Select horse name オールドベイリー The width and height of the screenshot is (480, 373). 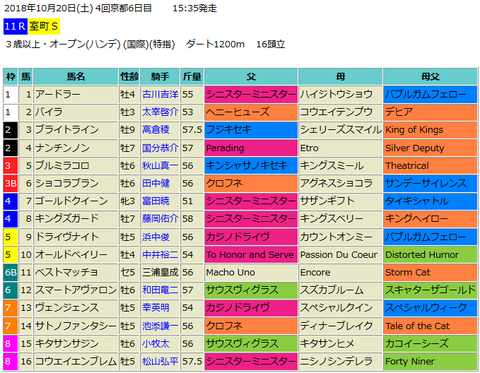coord(71,255)
